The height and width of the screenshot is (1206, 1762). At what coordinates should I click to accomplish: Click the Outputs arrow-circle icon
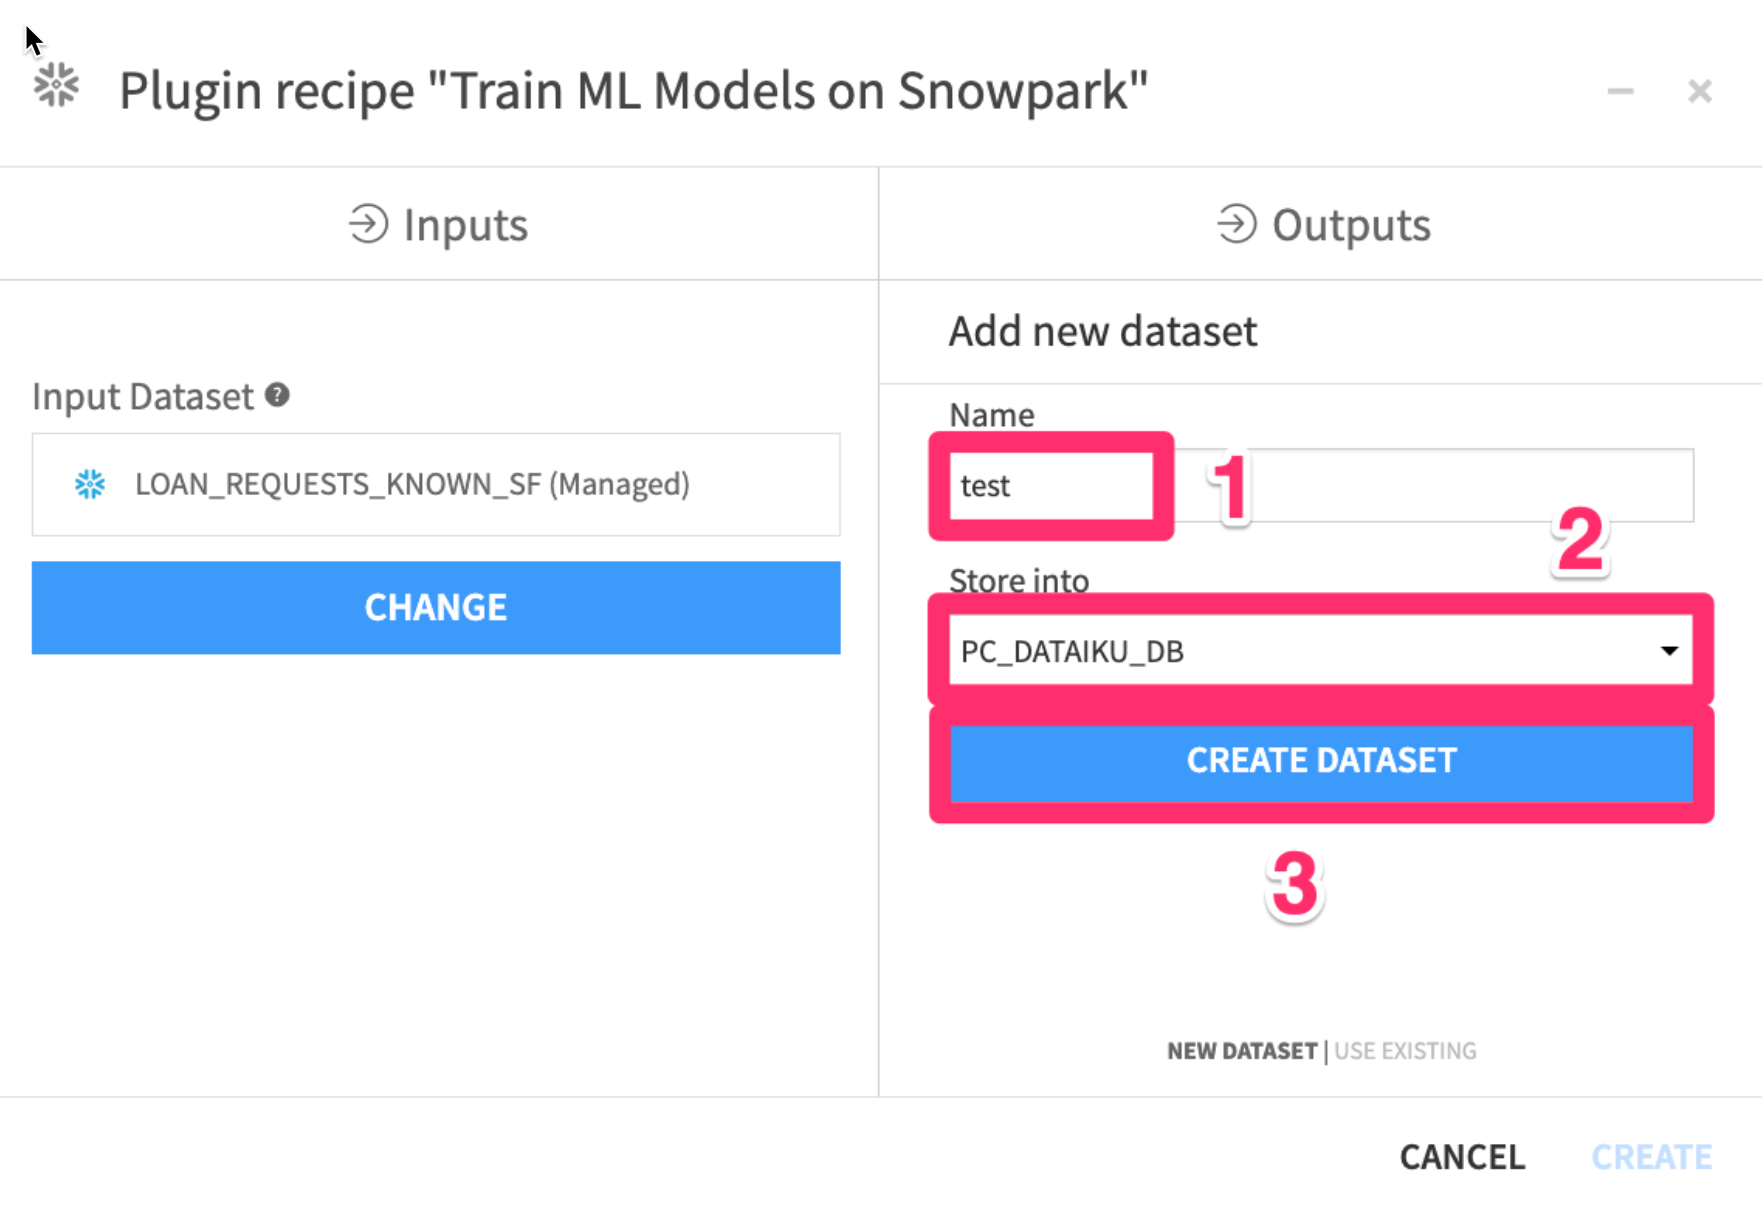coord(1236,224)
